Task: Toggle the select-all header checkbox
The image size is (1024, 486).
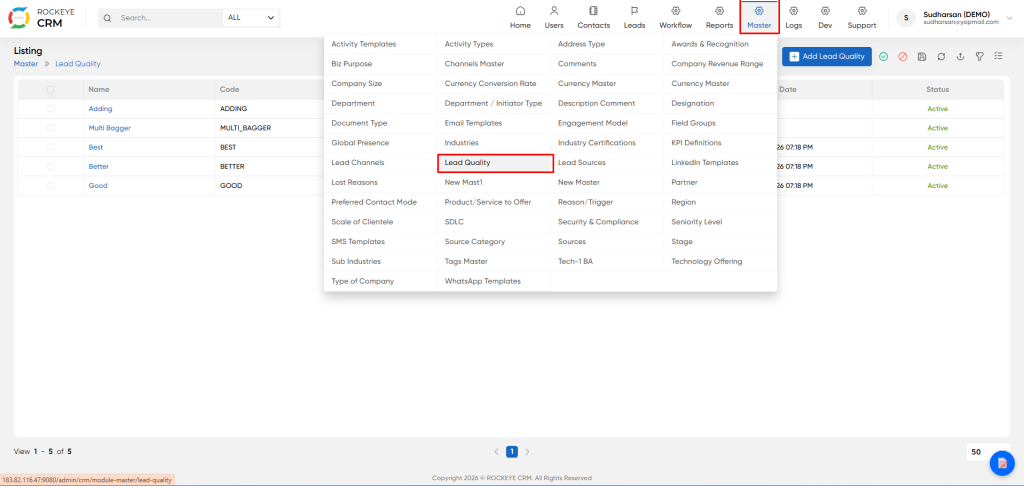Action: pos(51,89)
